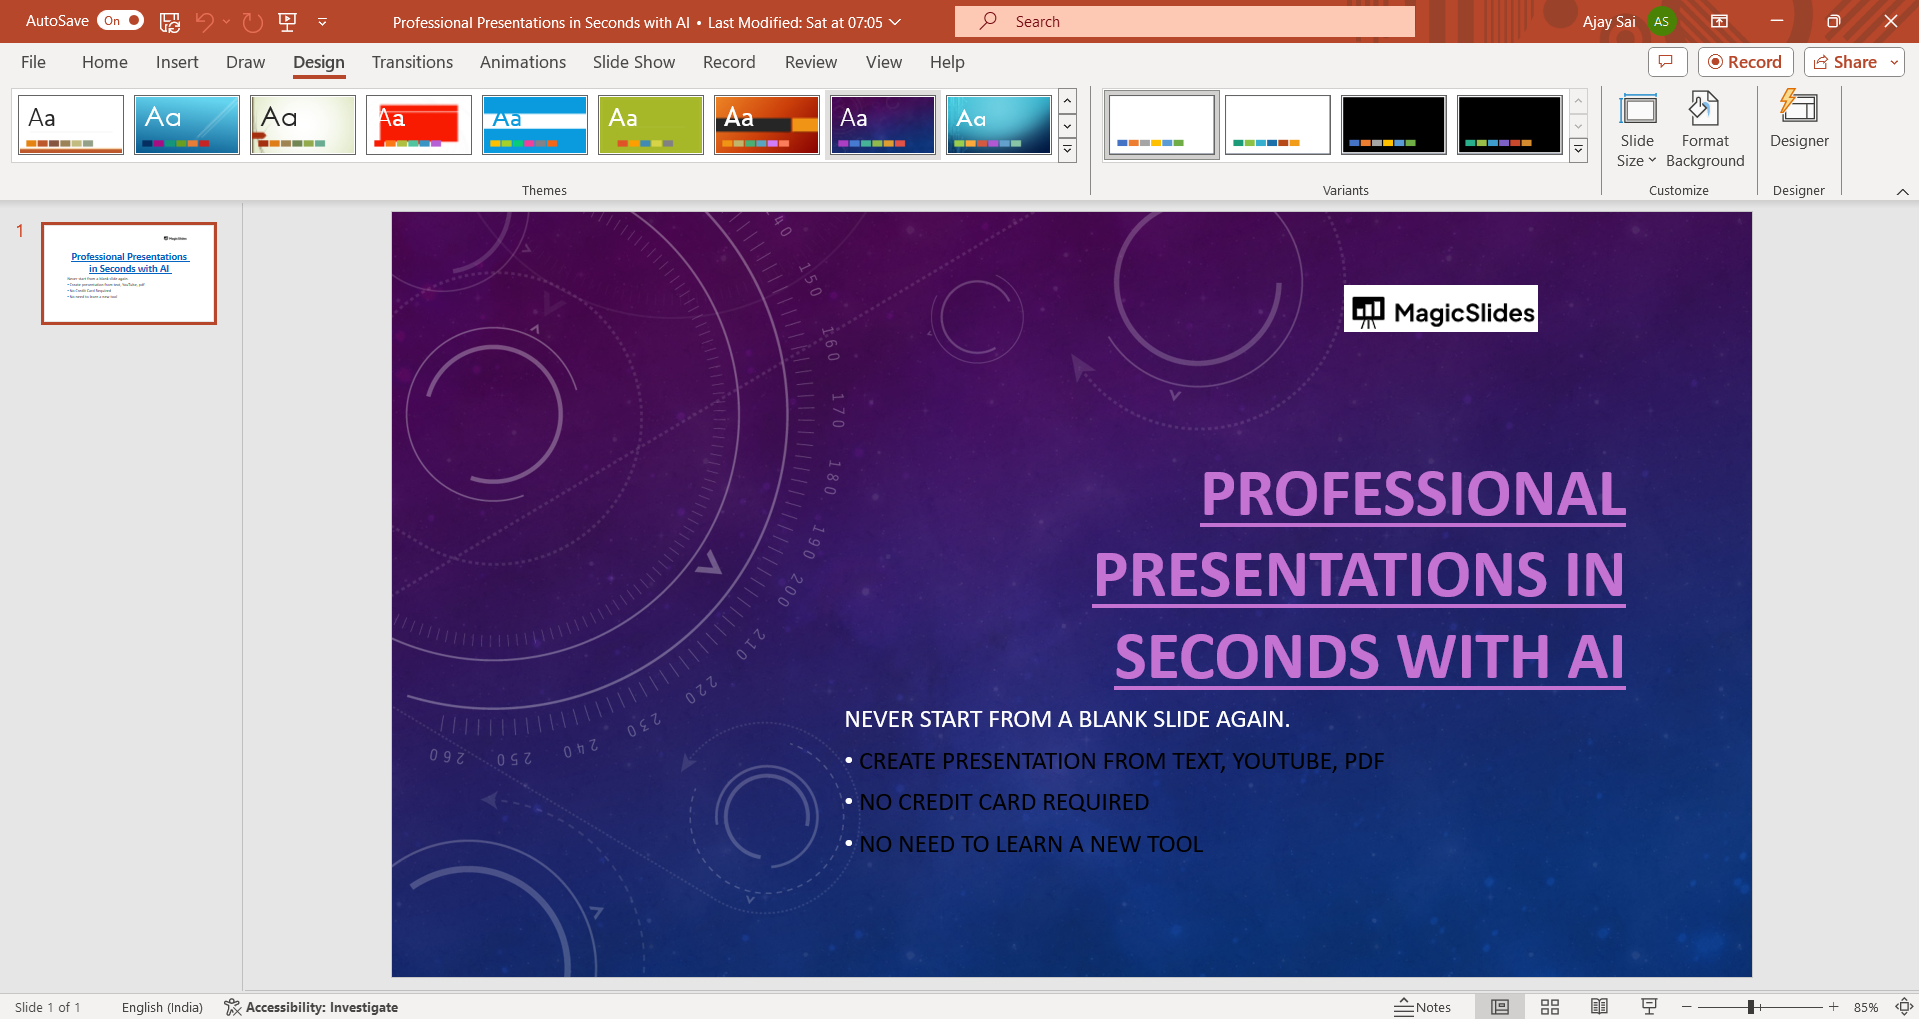Start presentation from beginning icon
1919x1019 pixels.
tap(287, 21)
